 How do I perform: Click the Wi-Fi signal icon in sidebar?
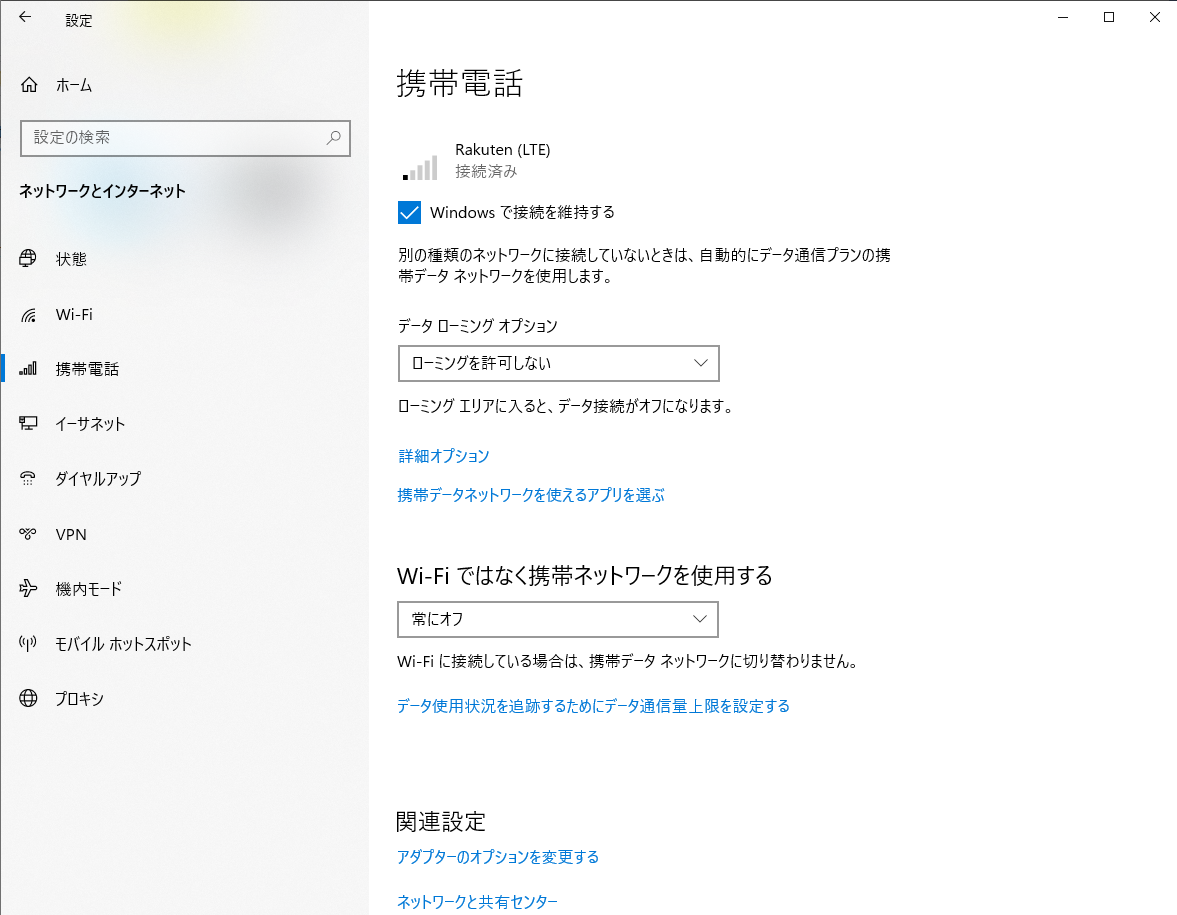point(28,315)
